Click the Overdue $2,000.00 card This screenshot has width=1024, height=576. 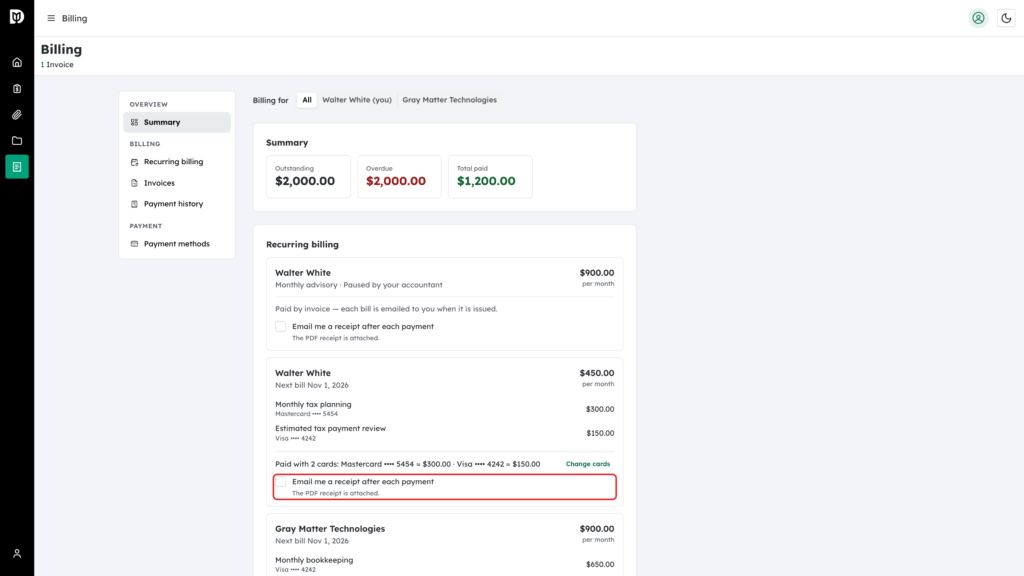[399, 176]
